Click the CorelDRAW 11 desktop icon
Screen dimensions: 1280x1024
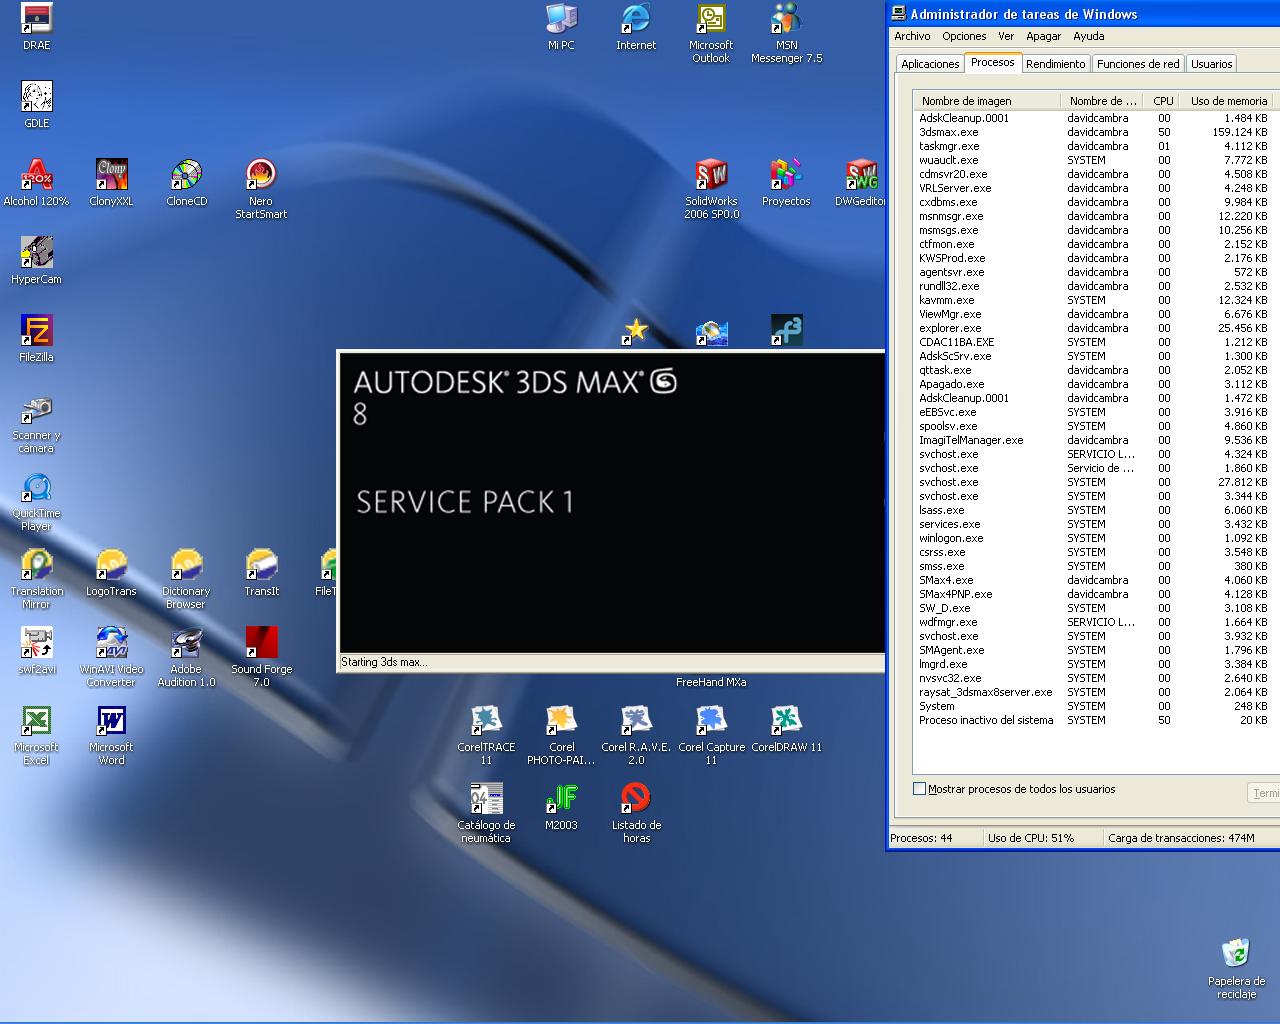786,729
